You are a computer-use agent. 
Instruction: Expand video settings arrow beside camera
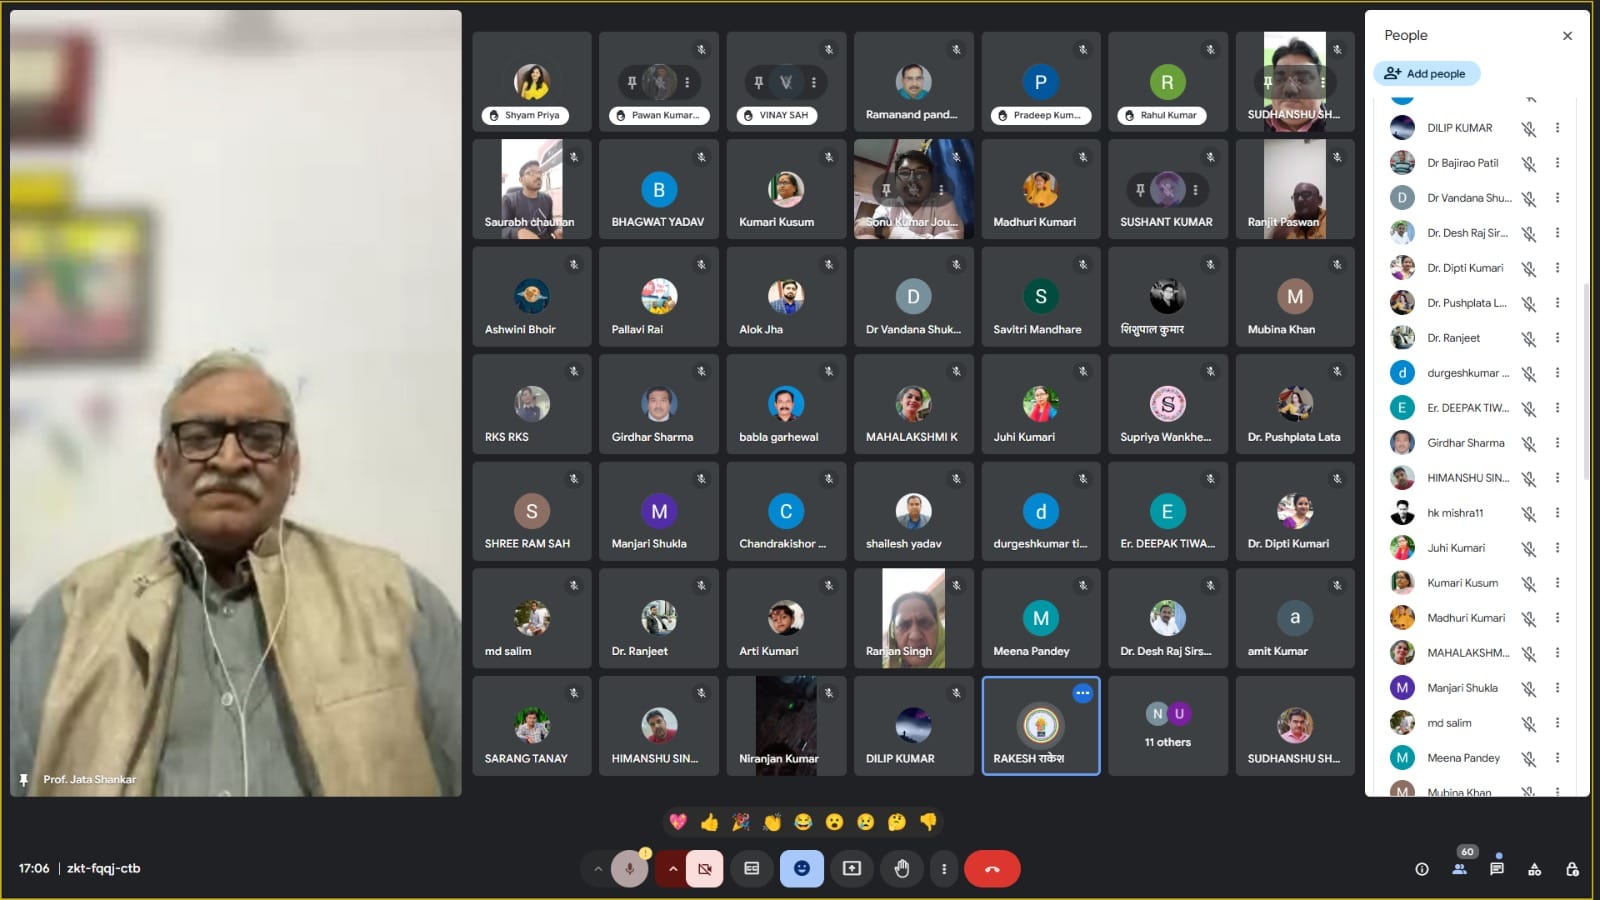[x=673, y=869]
